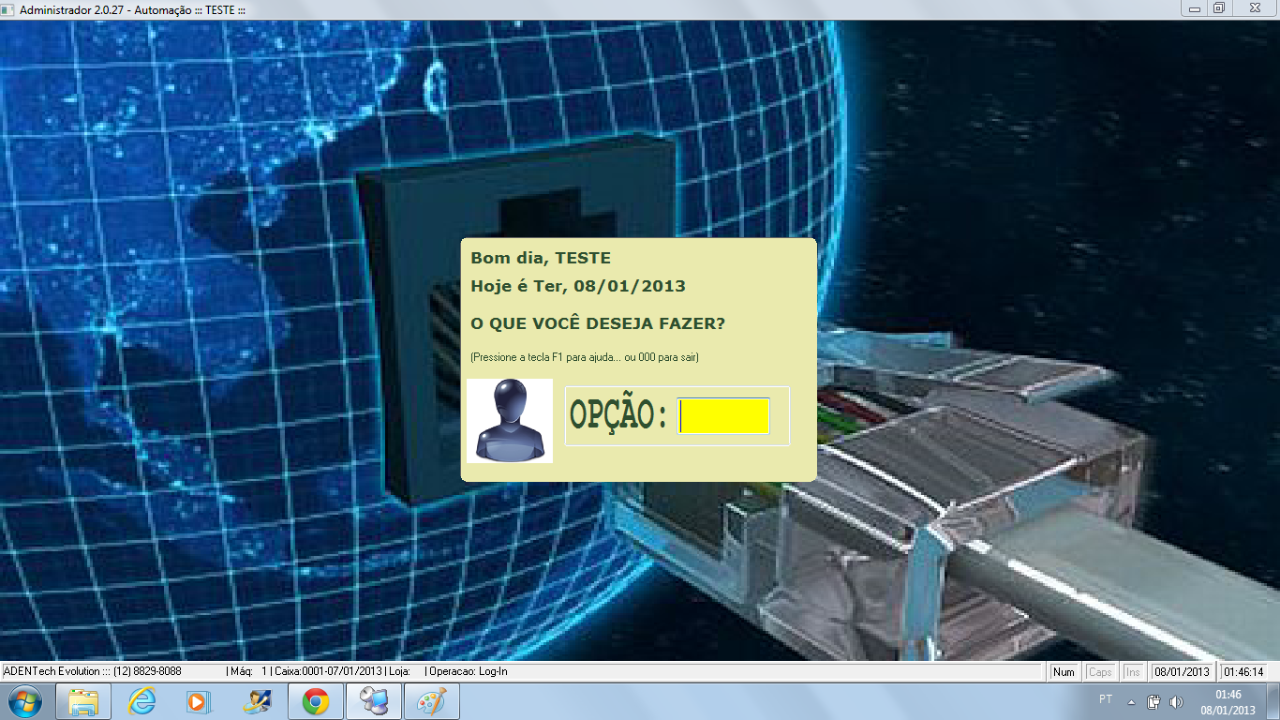The width and height of the screenshot is (1280, 720).
Task: Restore down the Administrador window
Action: [x=1219, y=8]
